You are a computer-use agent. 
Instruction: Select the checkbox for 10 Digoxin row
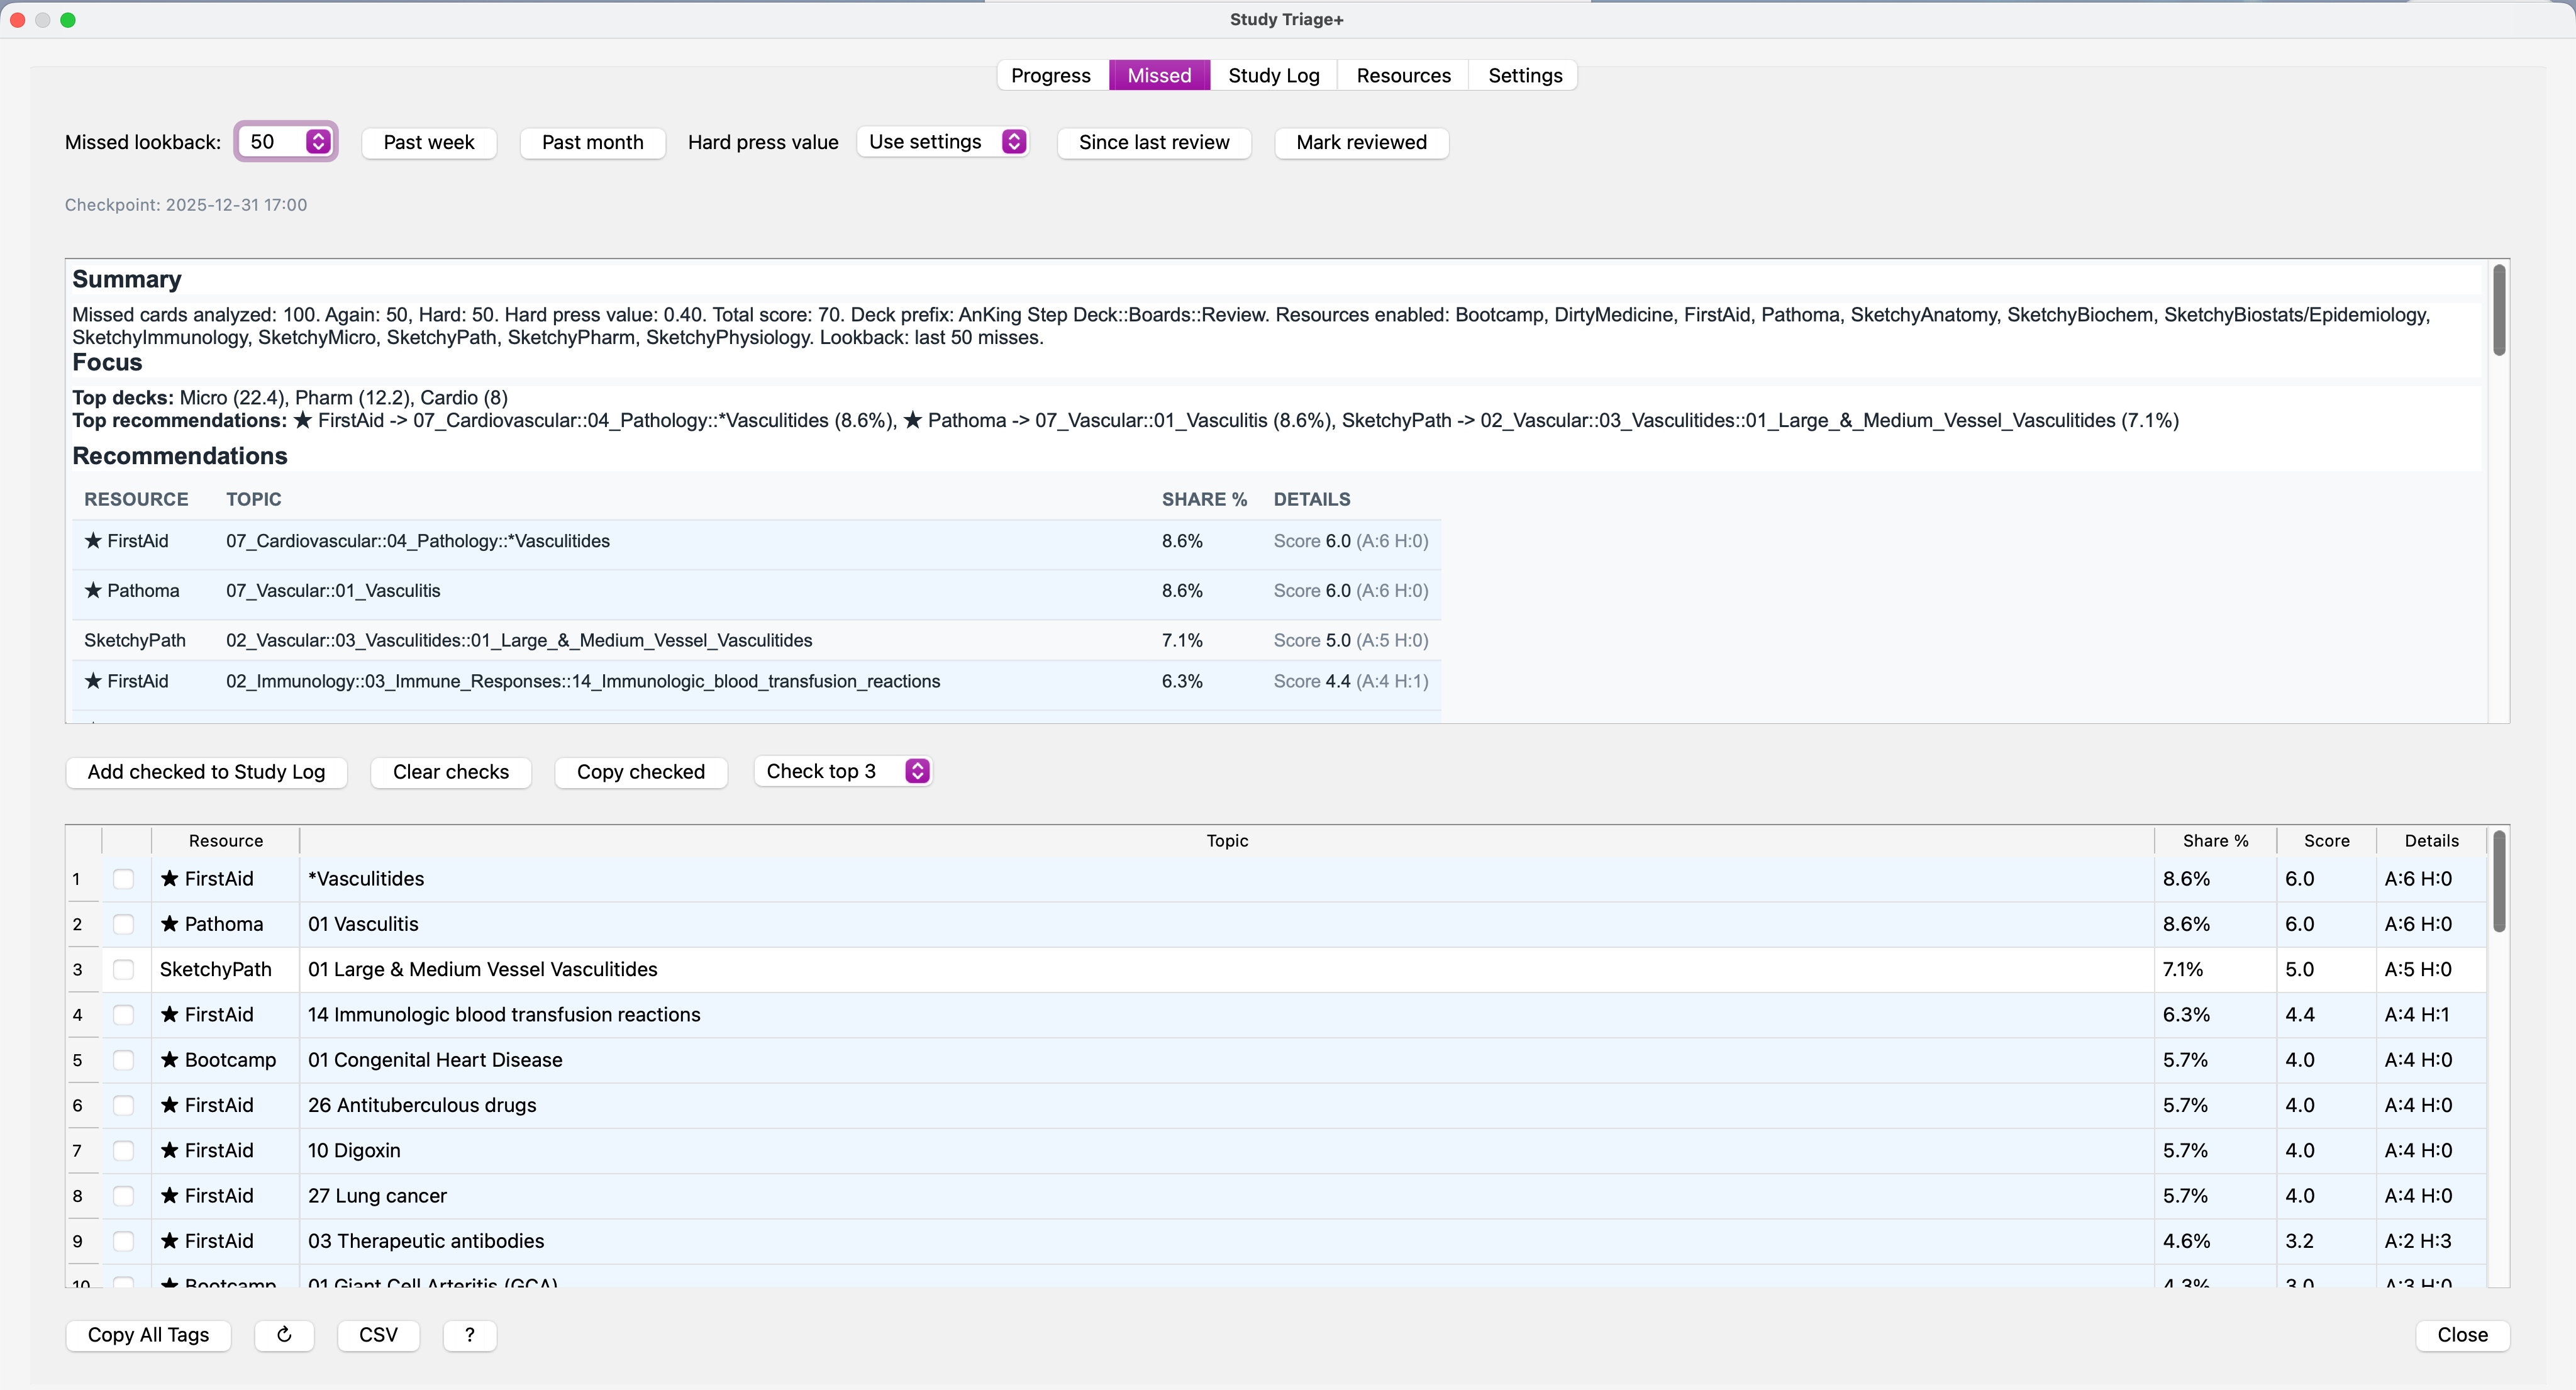[x=124, y=1151]
